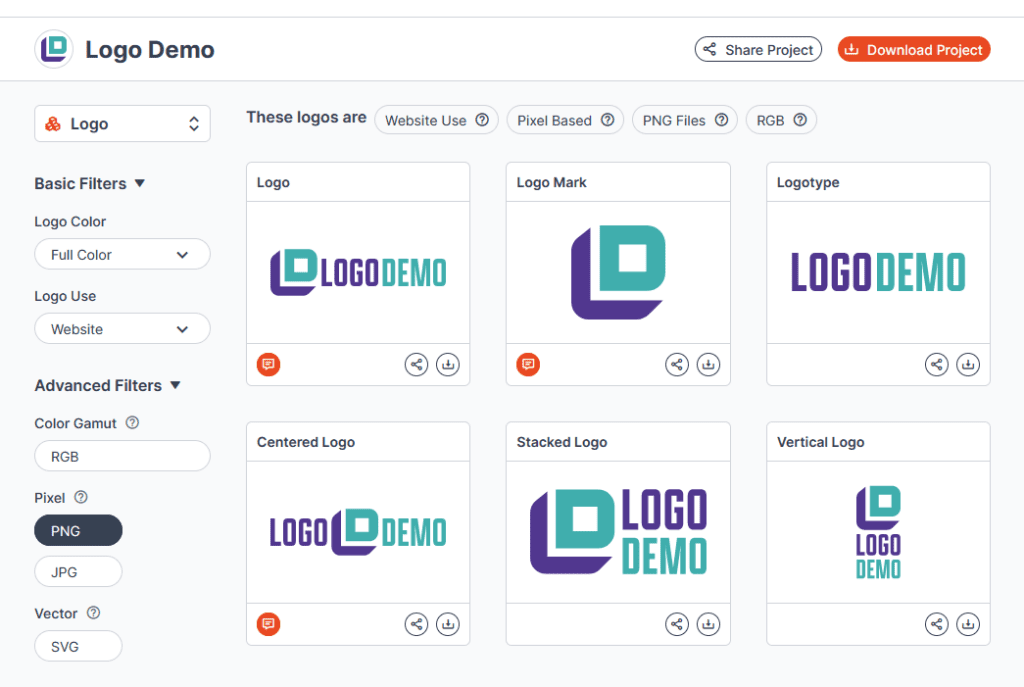Download the Centered Logo image

(447, 623)
